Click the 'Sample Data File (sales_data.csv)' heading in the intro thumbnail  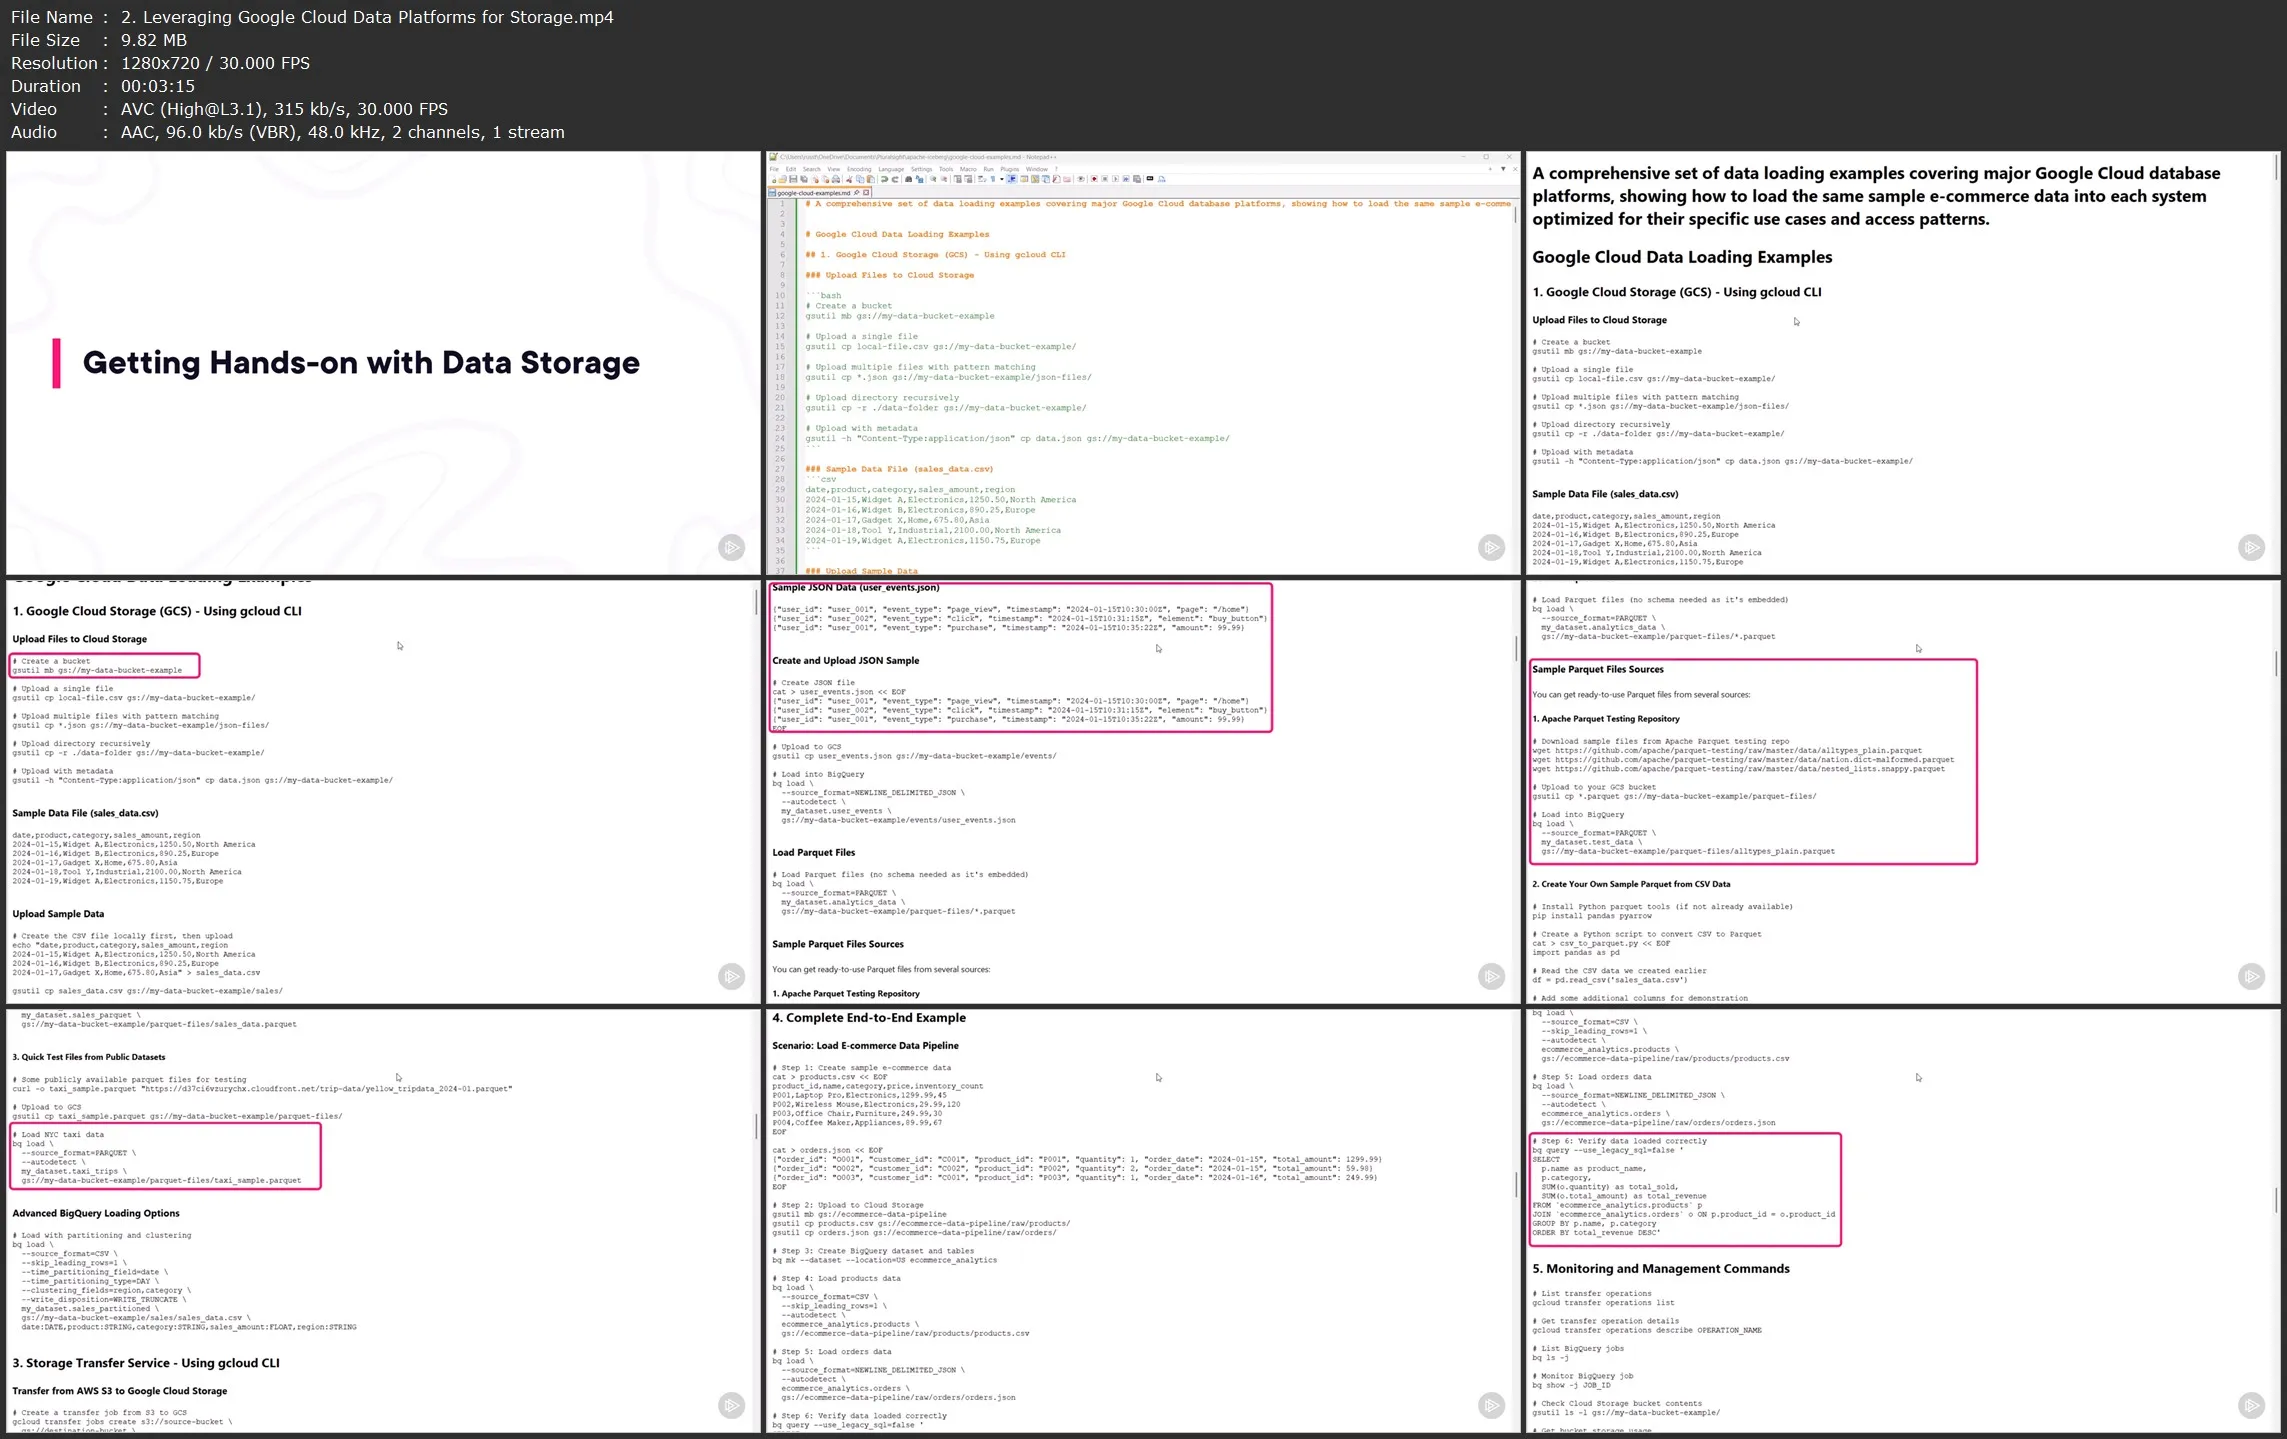tap(1605, 494)
